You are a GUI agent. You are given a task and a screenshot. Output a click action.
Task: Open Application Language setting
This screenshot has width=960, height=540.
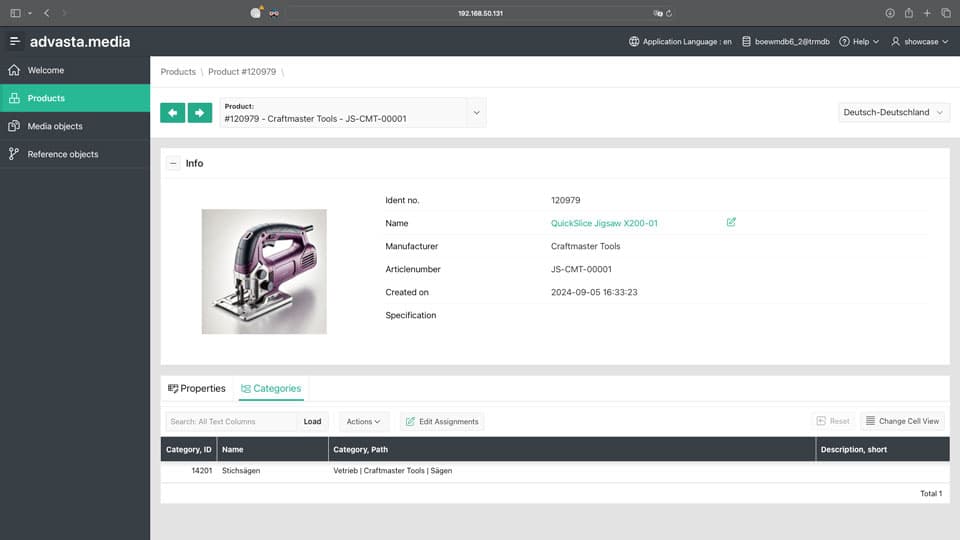coord(680,42)
